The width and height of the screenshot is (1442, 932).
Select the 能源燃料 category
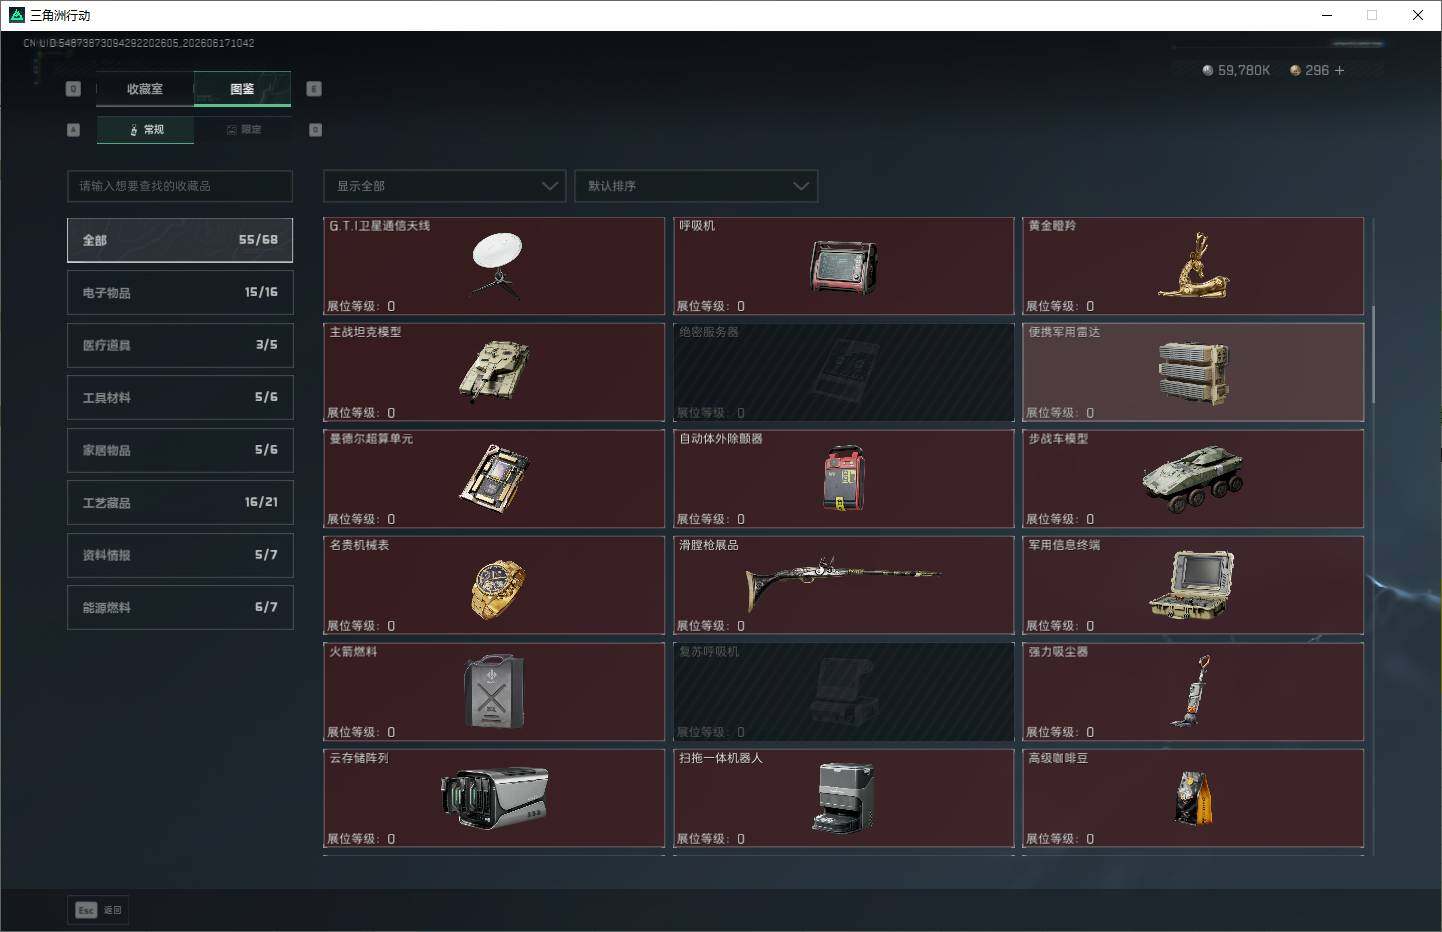click(180, 607)
